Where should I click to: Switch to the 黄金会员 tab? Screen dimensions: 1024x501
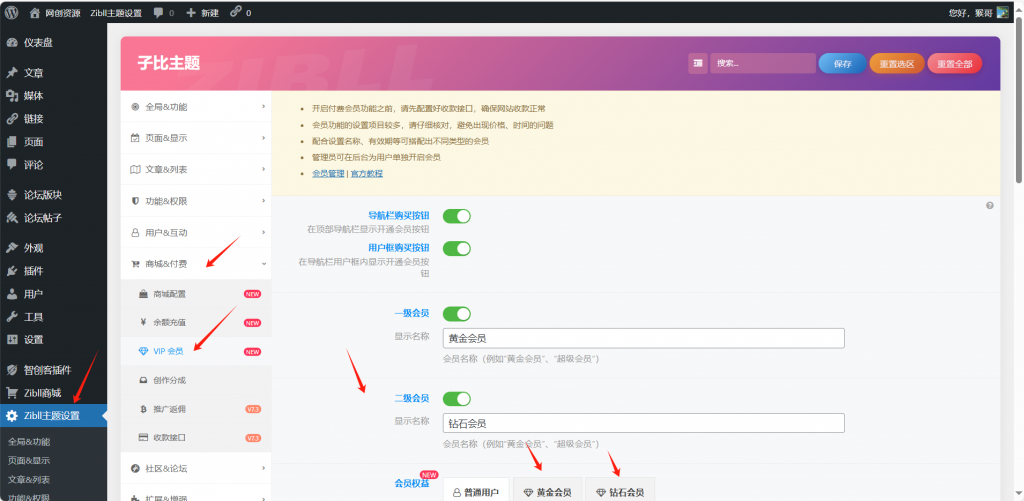[x=547, y=492]
